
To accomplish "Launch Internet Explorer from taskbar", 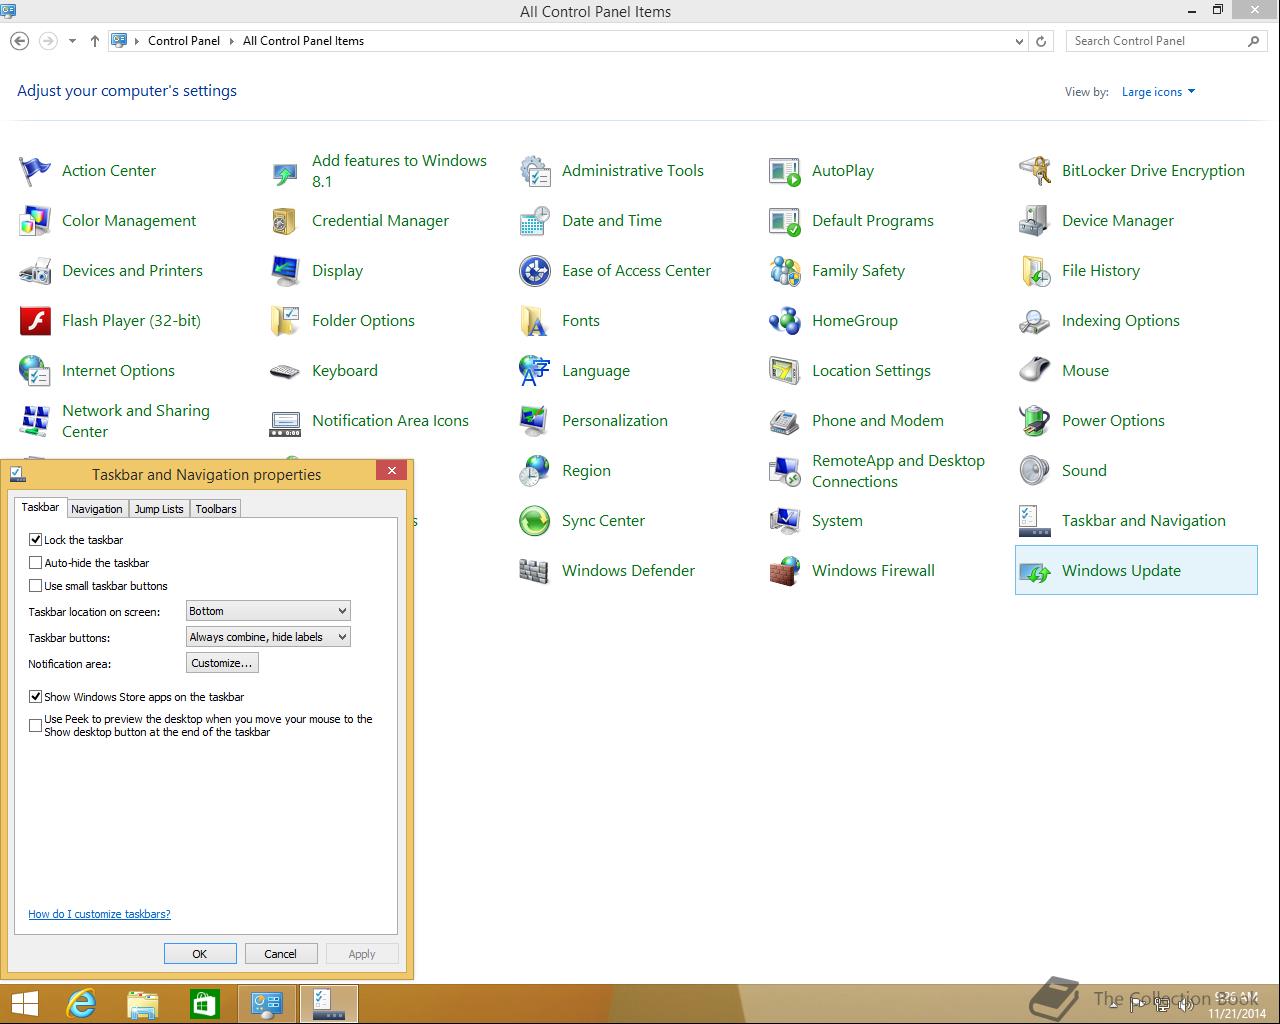I will [81, 1004].
